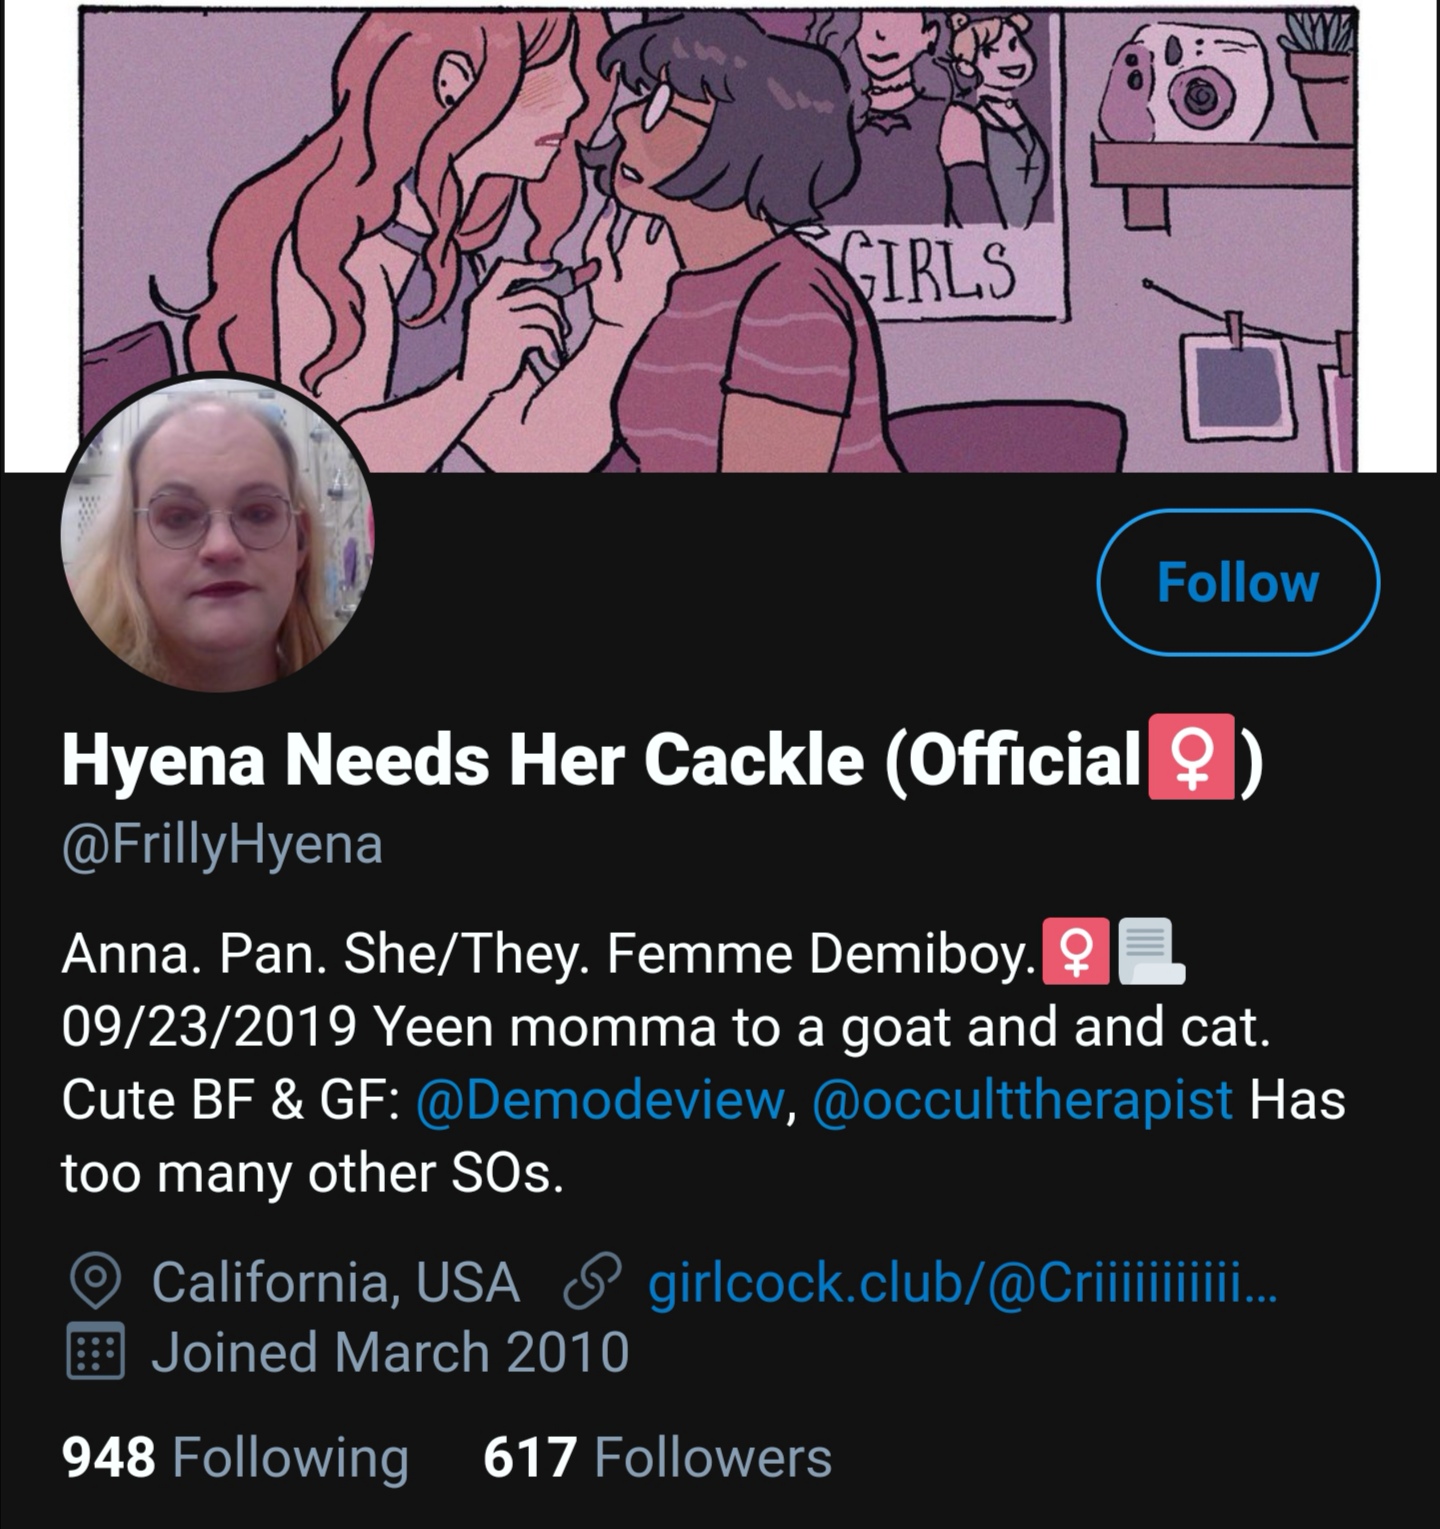Open the circular profile avatar photo

click(218, 535)
